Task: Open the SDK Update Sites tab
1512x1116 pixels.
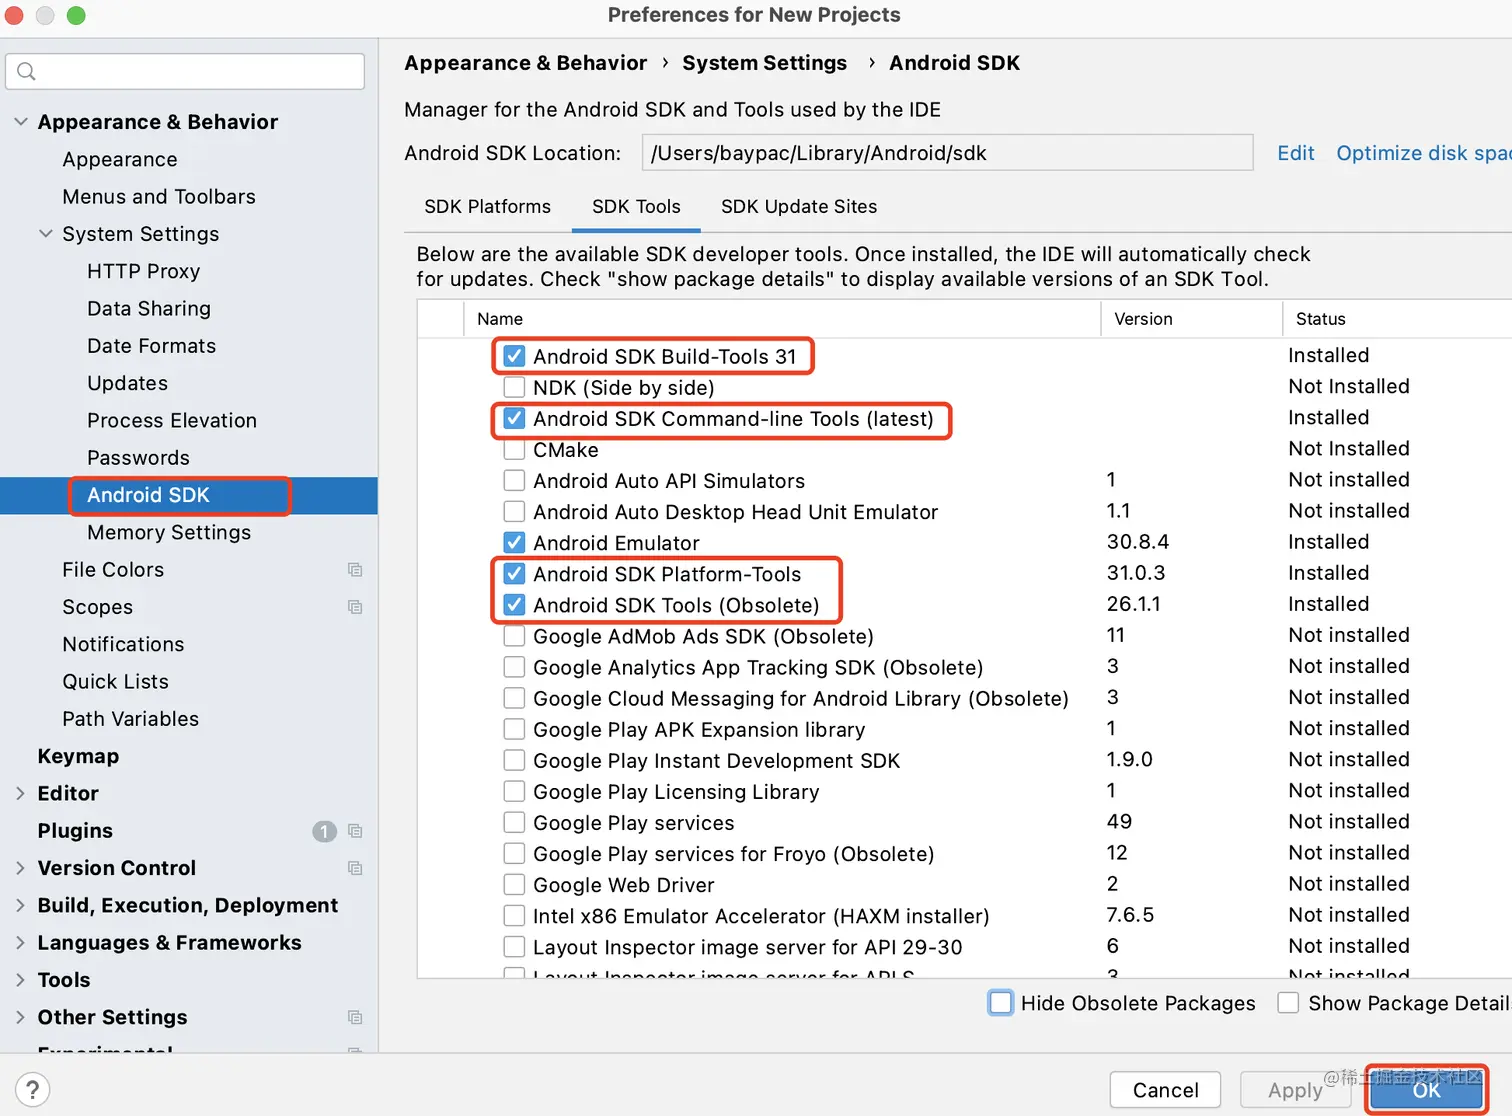Action: tap(799, 206)
